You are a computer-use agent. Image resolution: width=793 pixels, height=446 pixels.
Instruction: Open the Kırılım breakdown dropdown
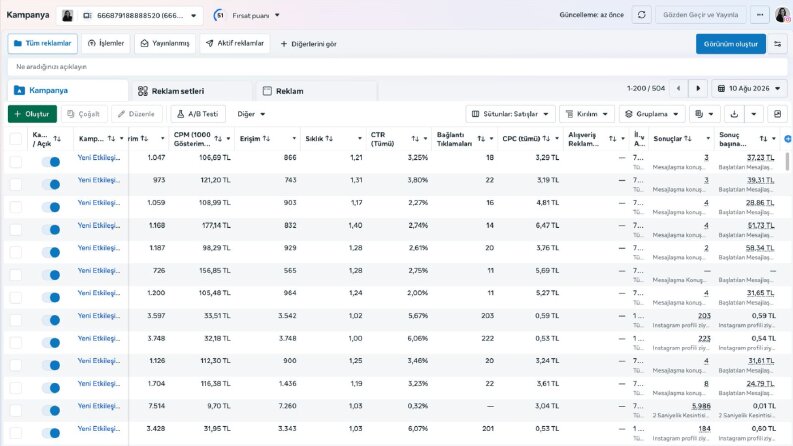coord(587,114)
